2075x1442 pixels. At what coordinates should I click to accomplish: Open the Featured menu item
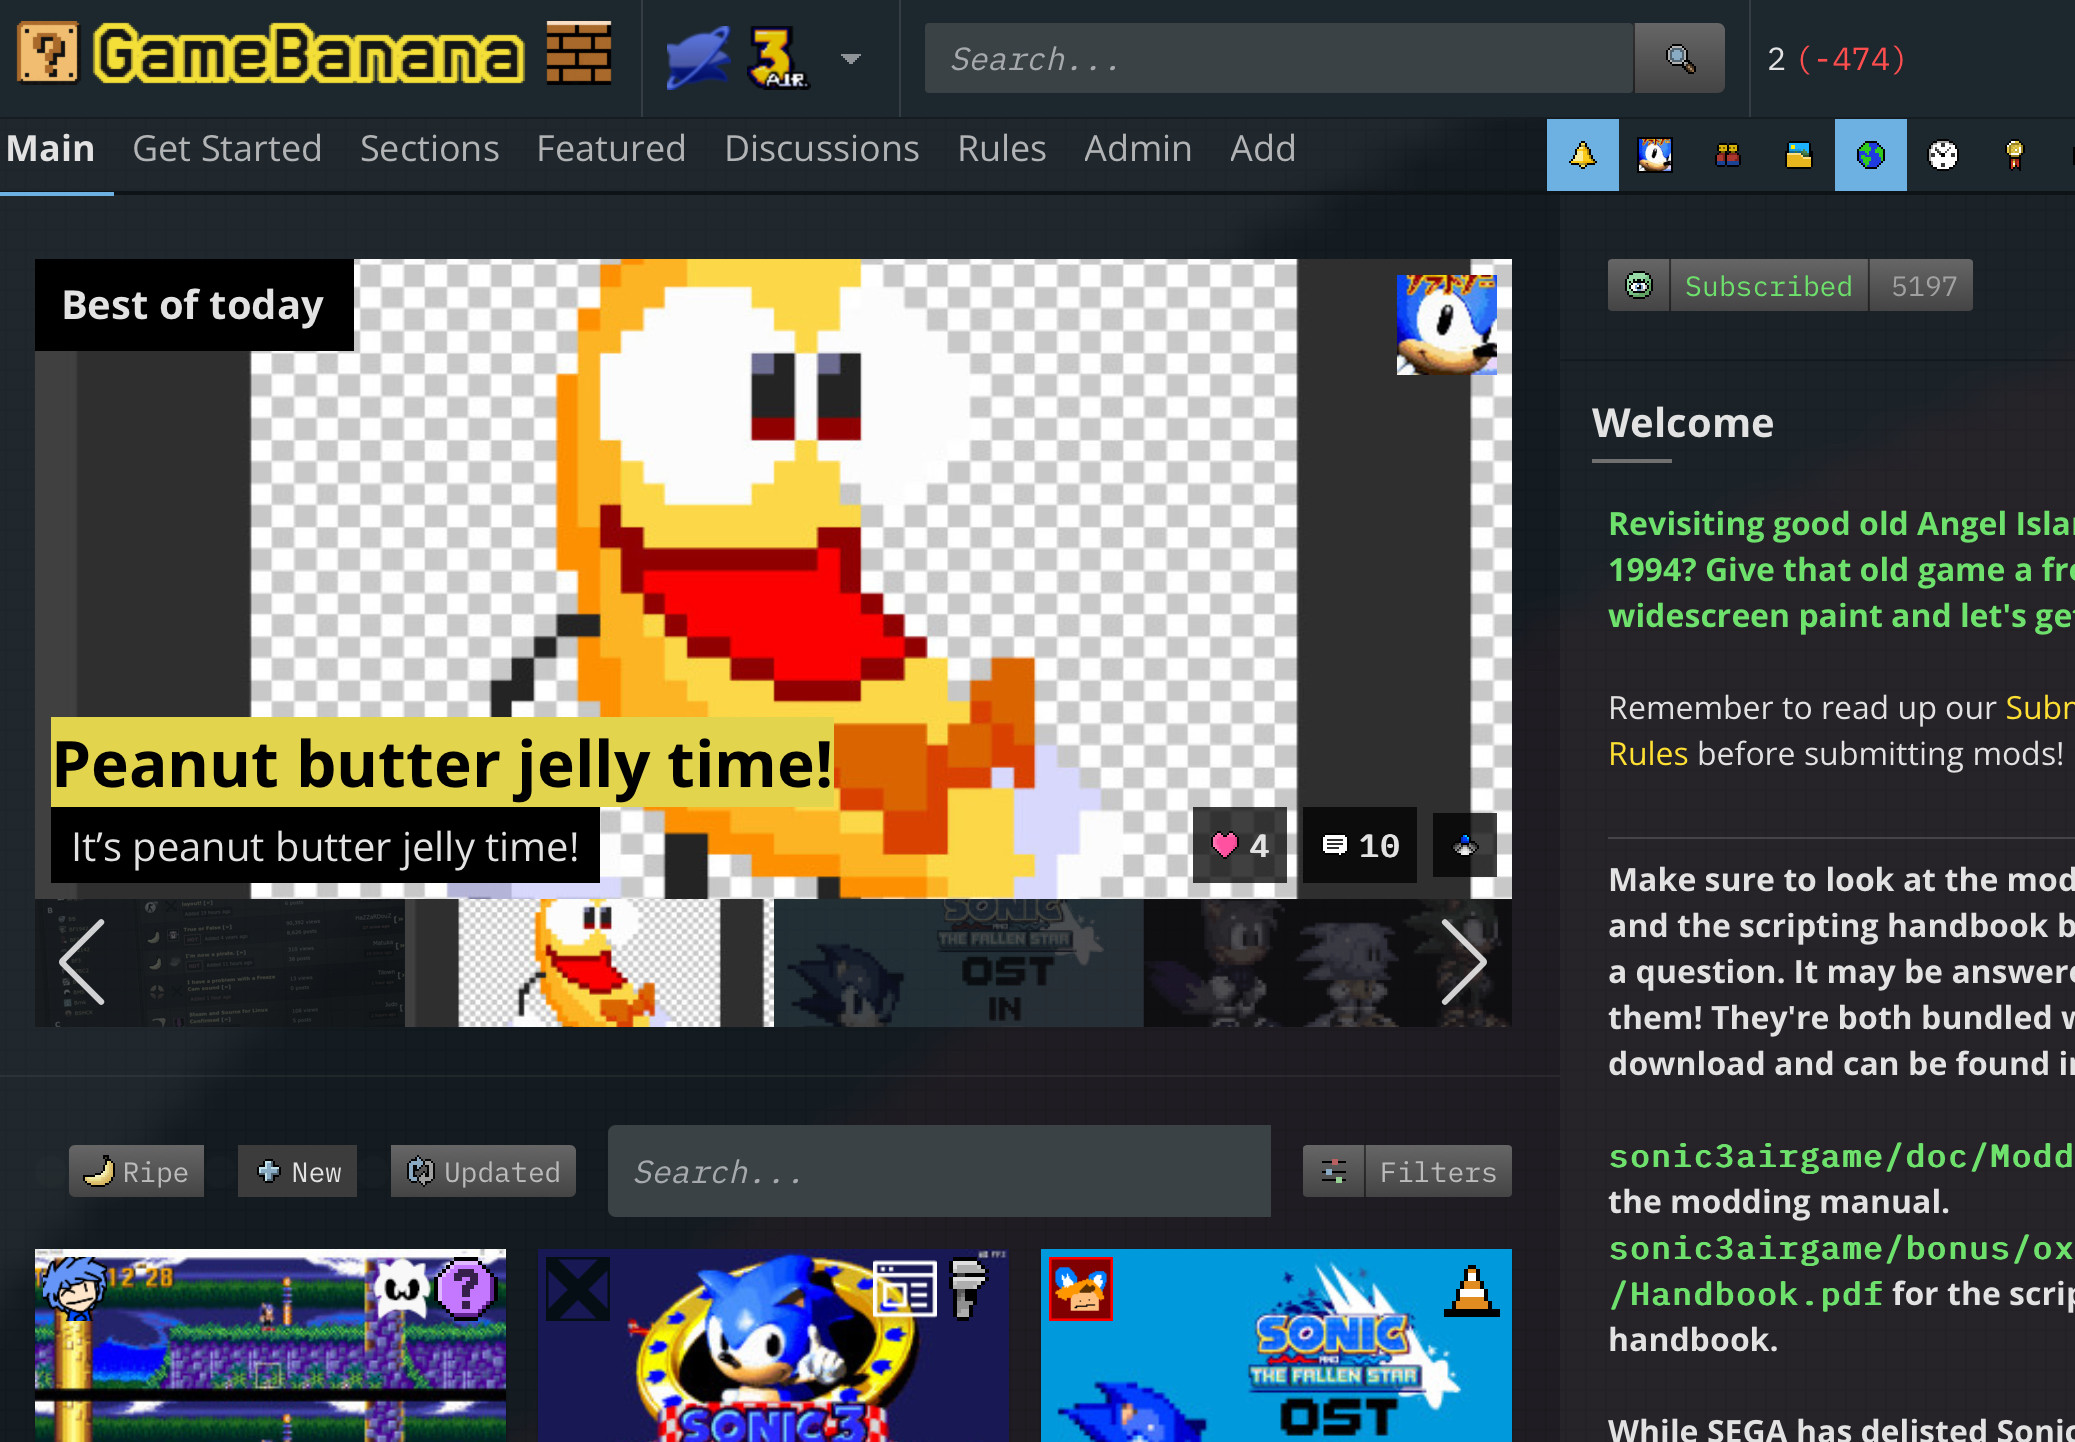coord(611,148)
